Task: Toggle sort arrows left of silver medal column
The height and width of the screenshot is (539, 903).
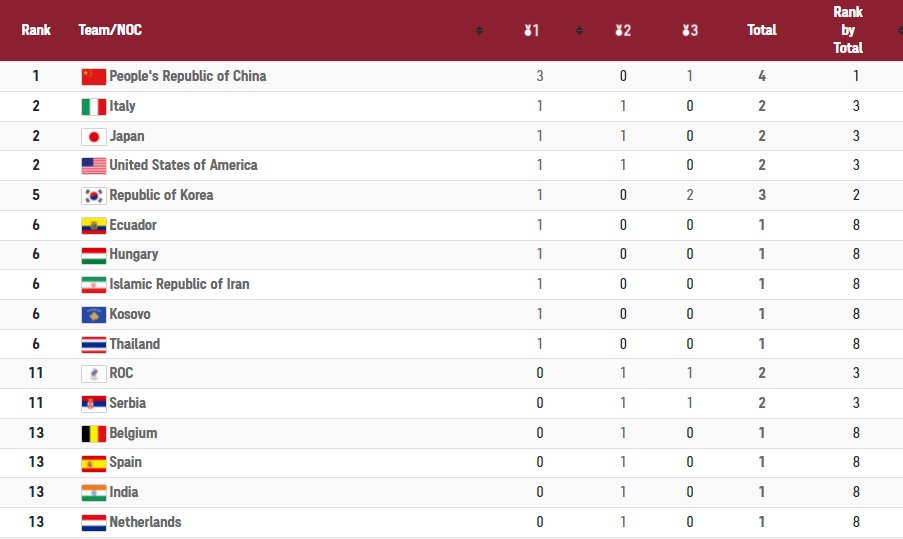Action: pyautogui.click(x=579, y=30)
